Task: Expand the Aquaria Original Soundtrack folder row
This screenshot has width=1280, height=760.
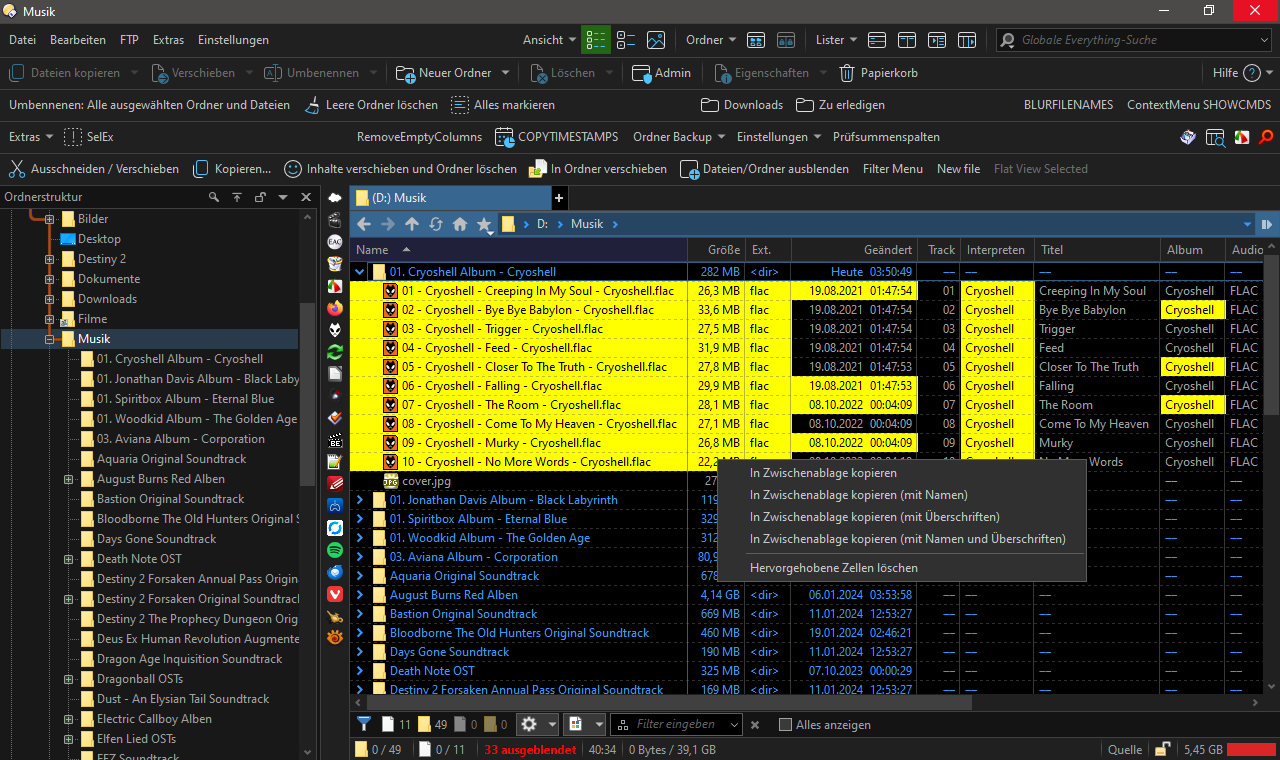Action: tap(360, 576)
